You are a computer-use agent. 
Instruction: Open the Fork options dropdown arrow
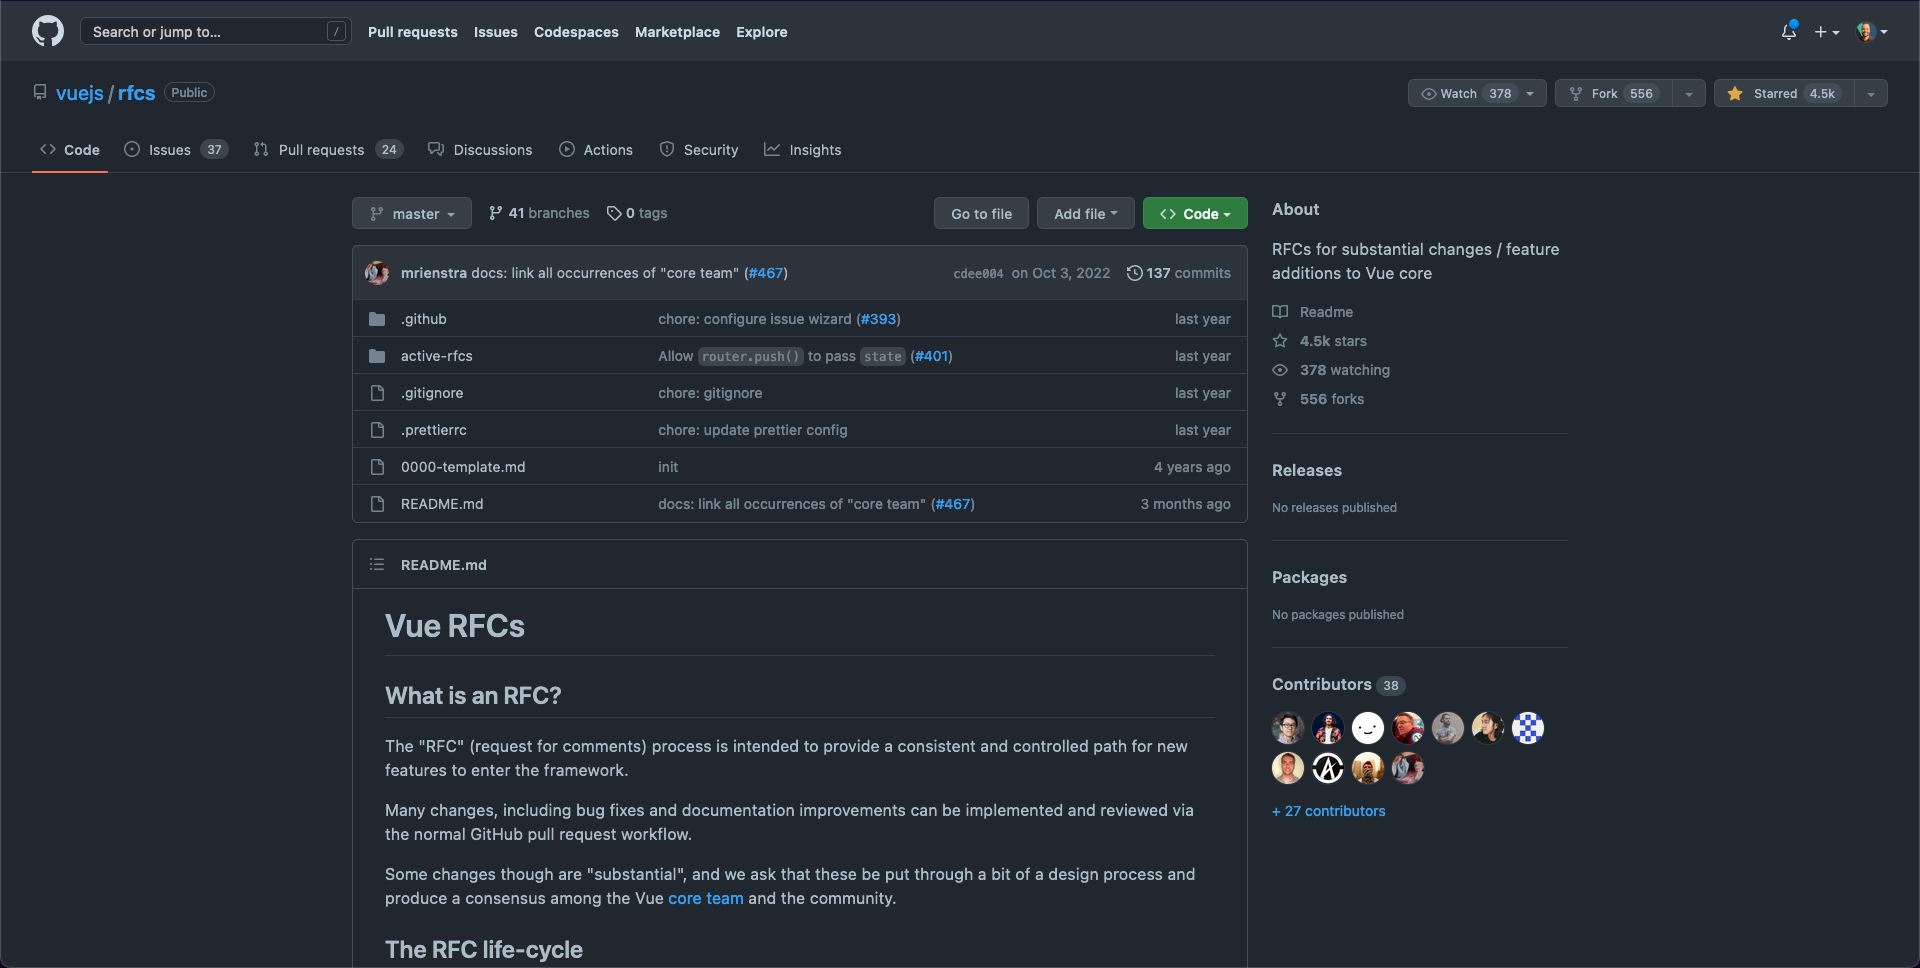[x=1689, y=93]
